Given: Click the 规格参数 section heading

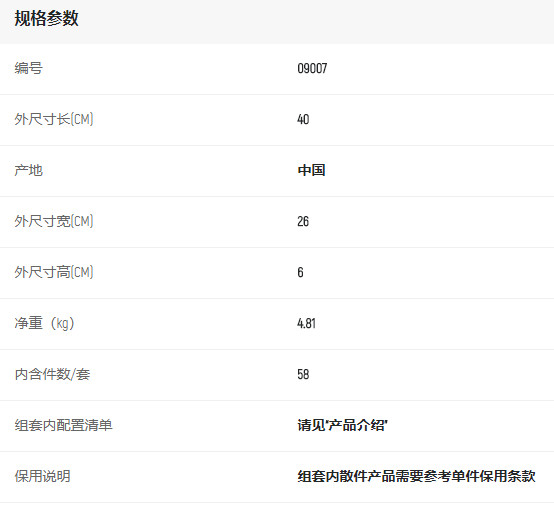Looking at the screenshot, I should click(46, 18).
